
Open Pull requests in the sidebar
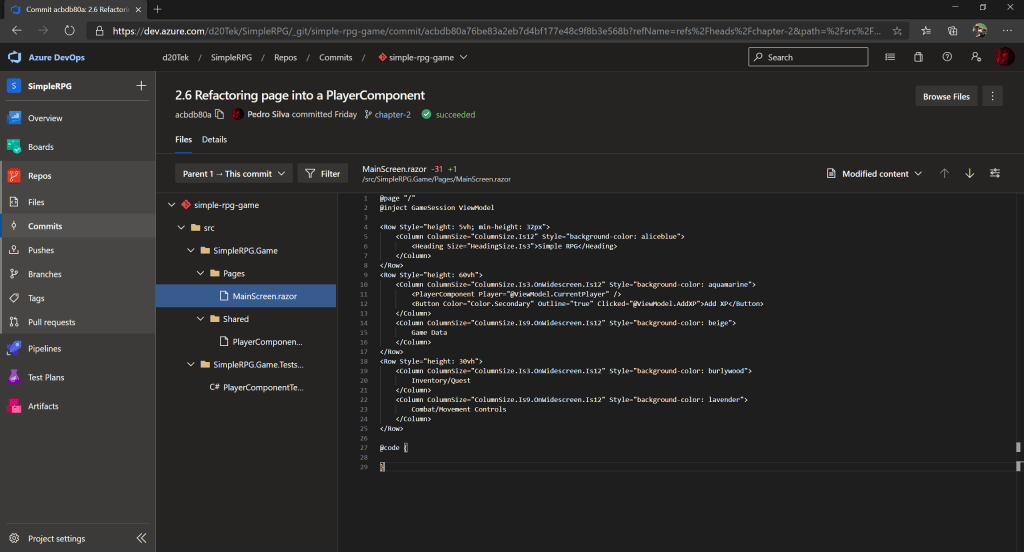[51, 322]
